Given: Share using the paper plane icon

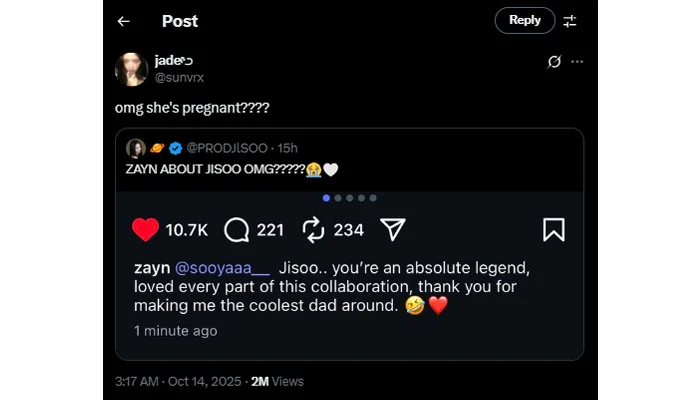Looking at the screenshot, I should point(393,230).
